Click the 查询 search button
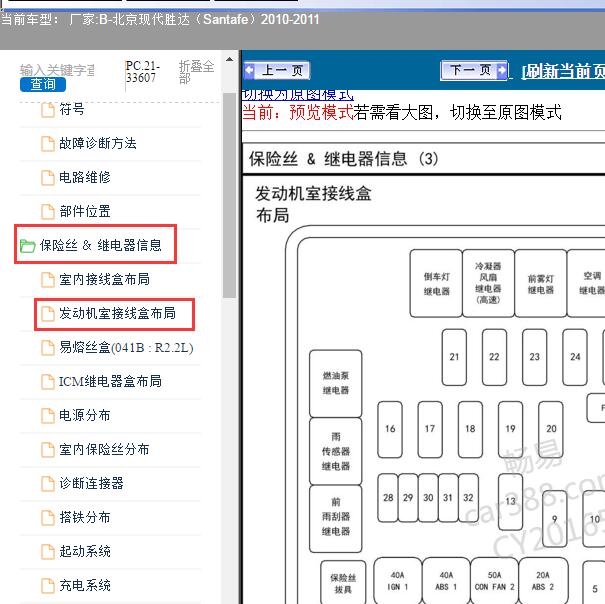Screen dimensions: 605x604 click(x=43, y=84)
